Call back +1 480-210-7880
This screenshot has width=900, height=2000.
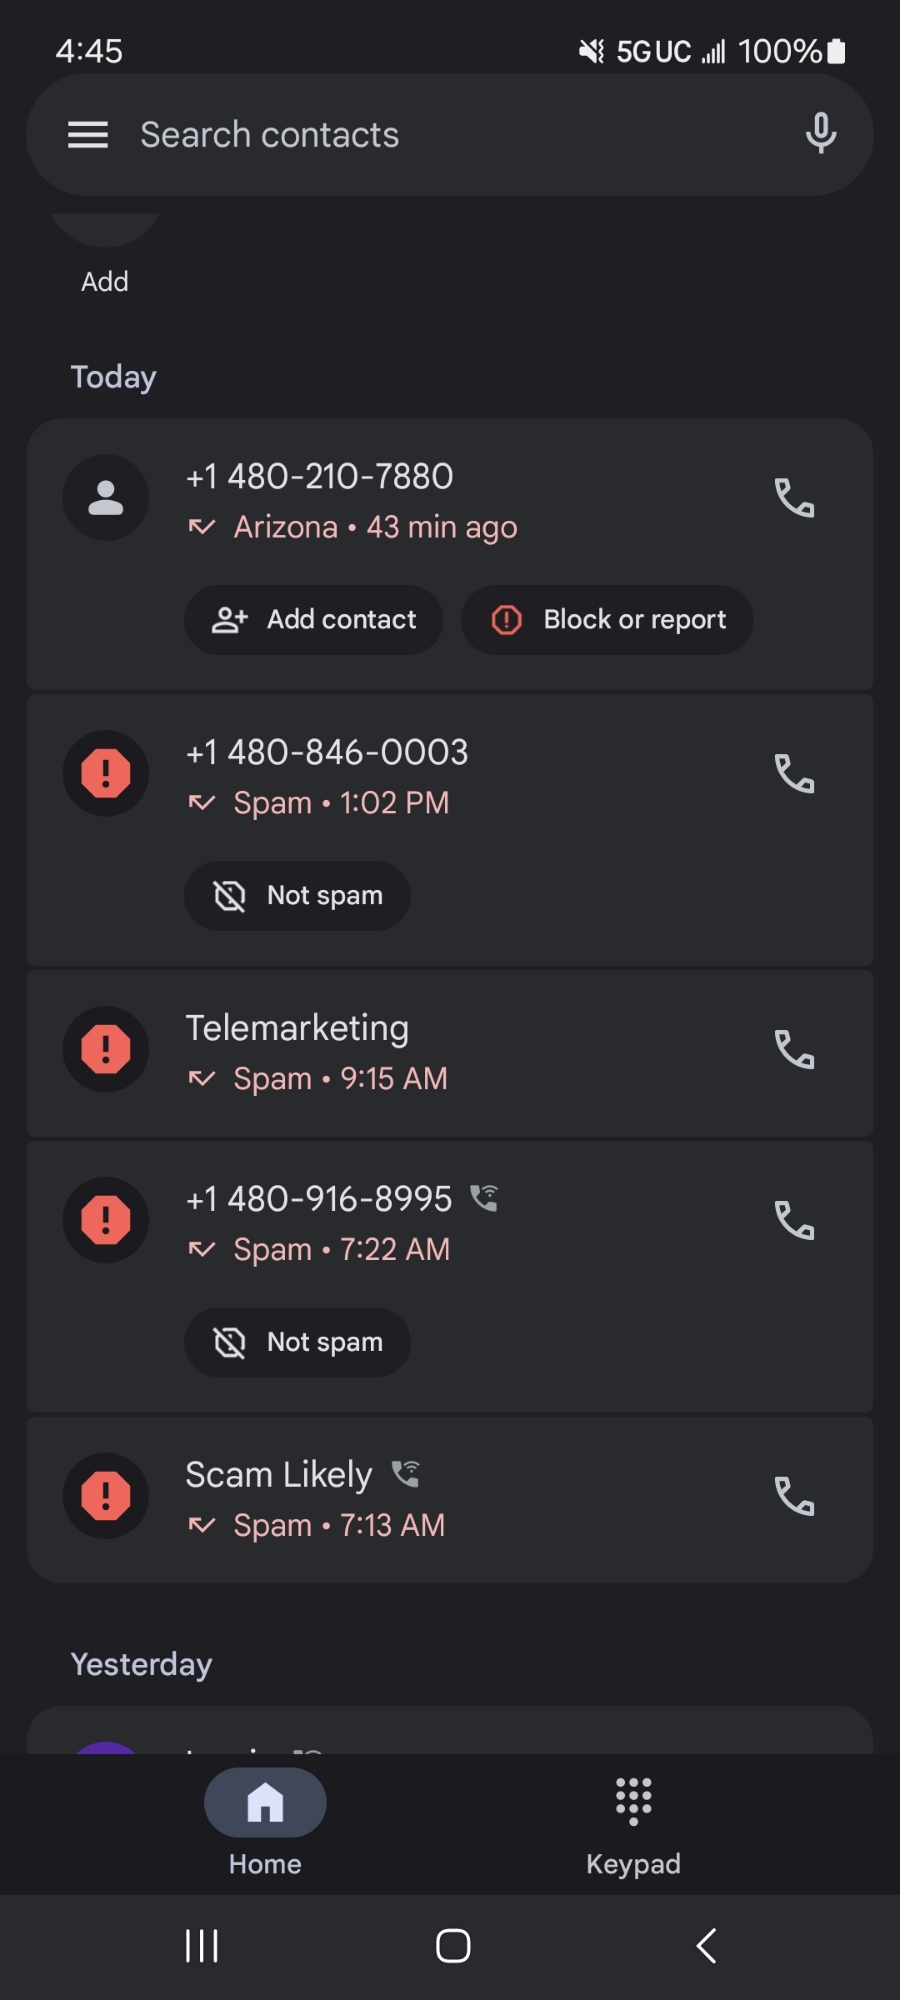tap(794, 498)
